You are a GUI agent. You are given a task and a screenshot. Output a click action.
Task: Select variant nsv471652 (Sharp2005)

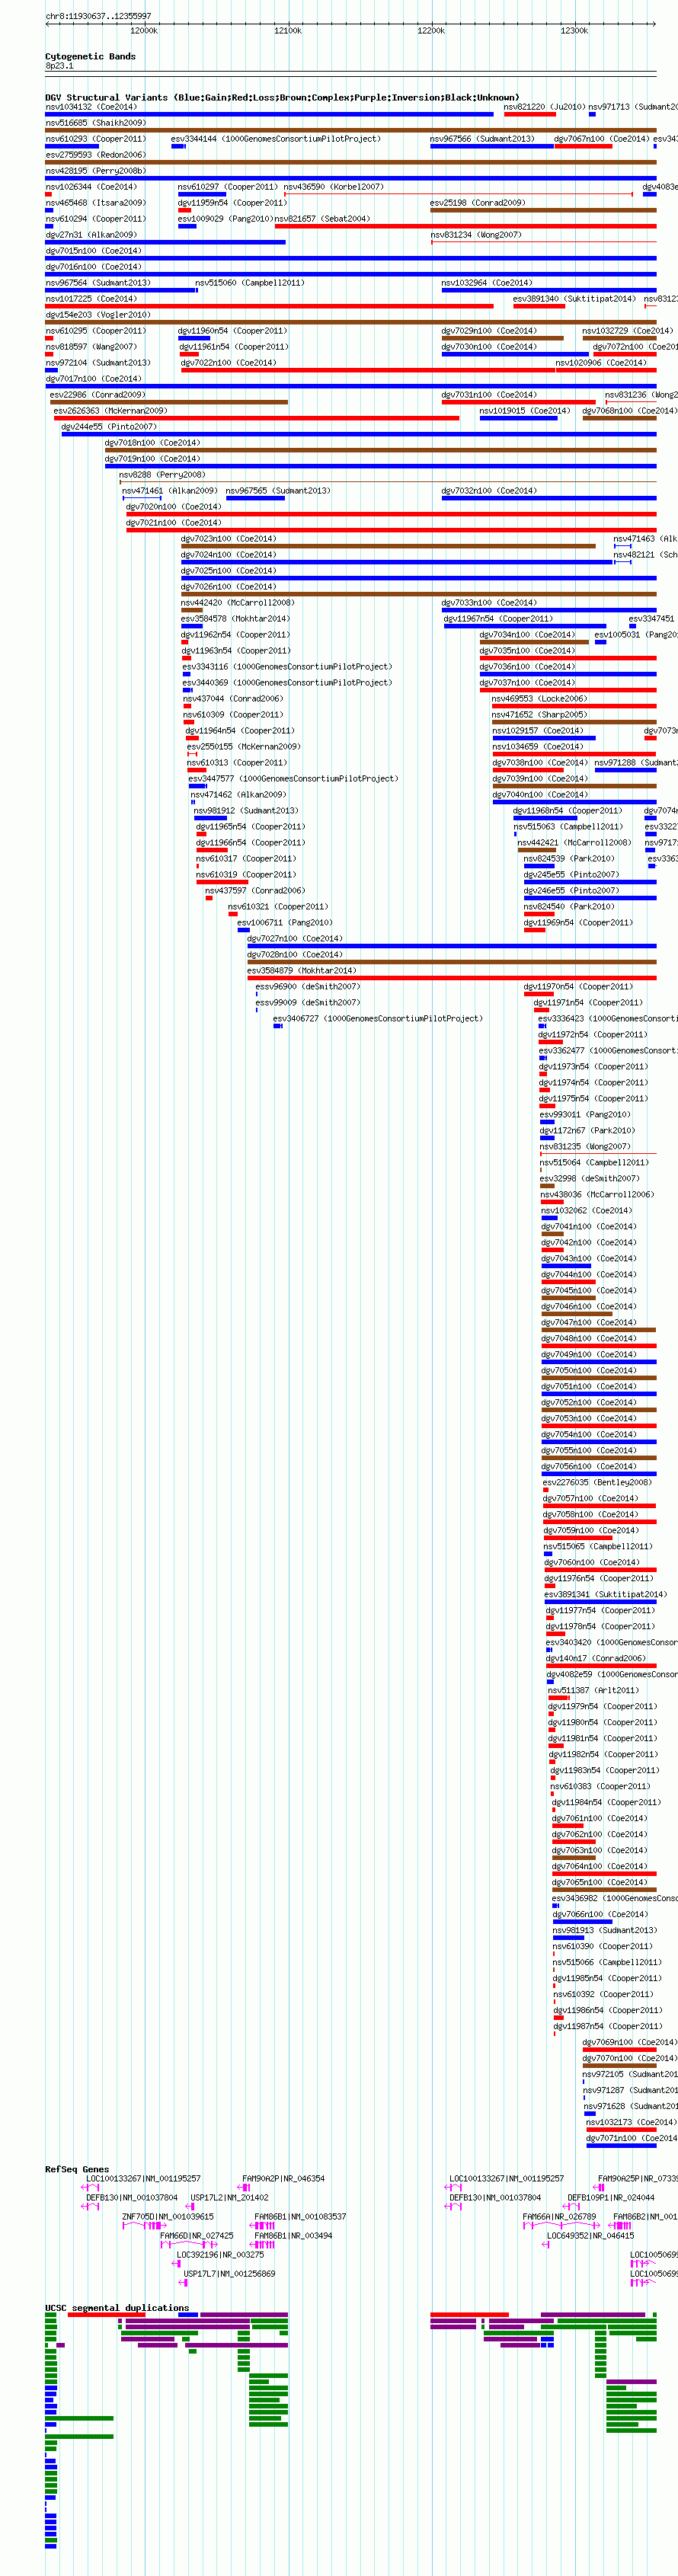539,715
